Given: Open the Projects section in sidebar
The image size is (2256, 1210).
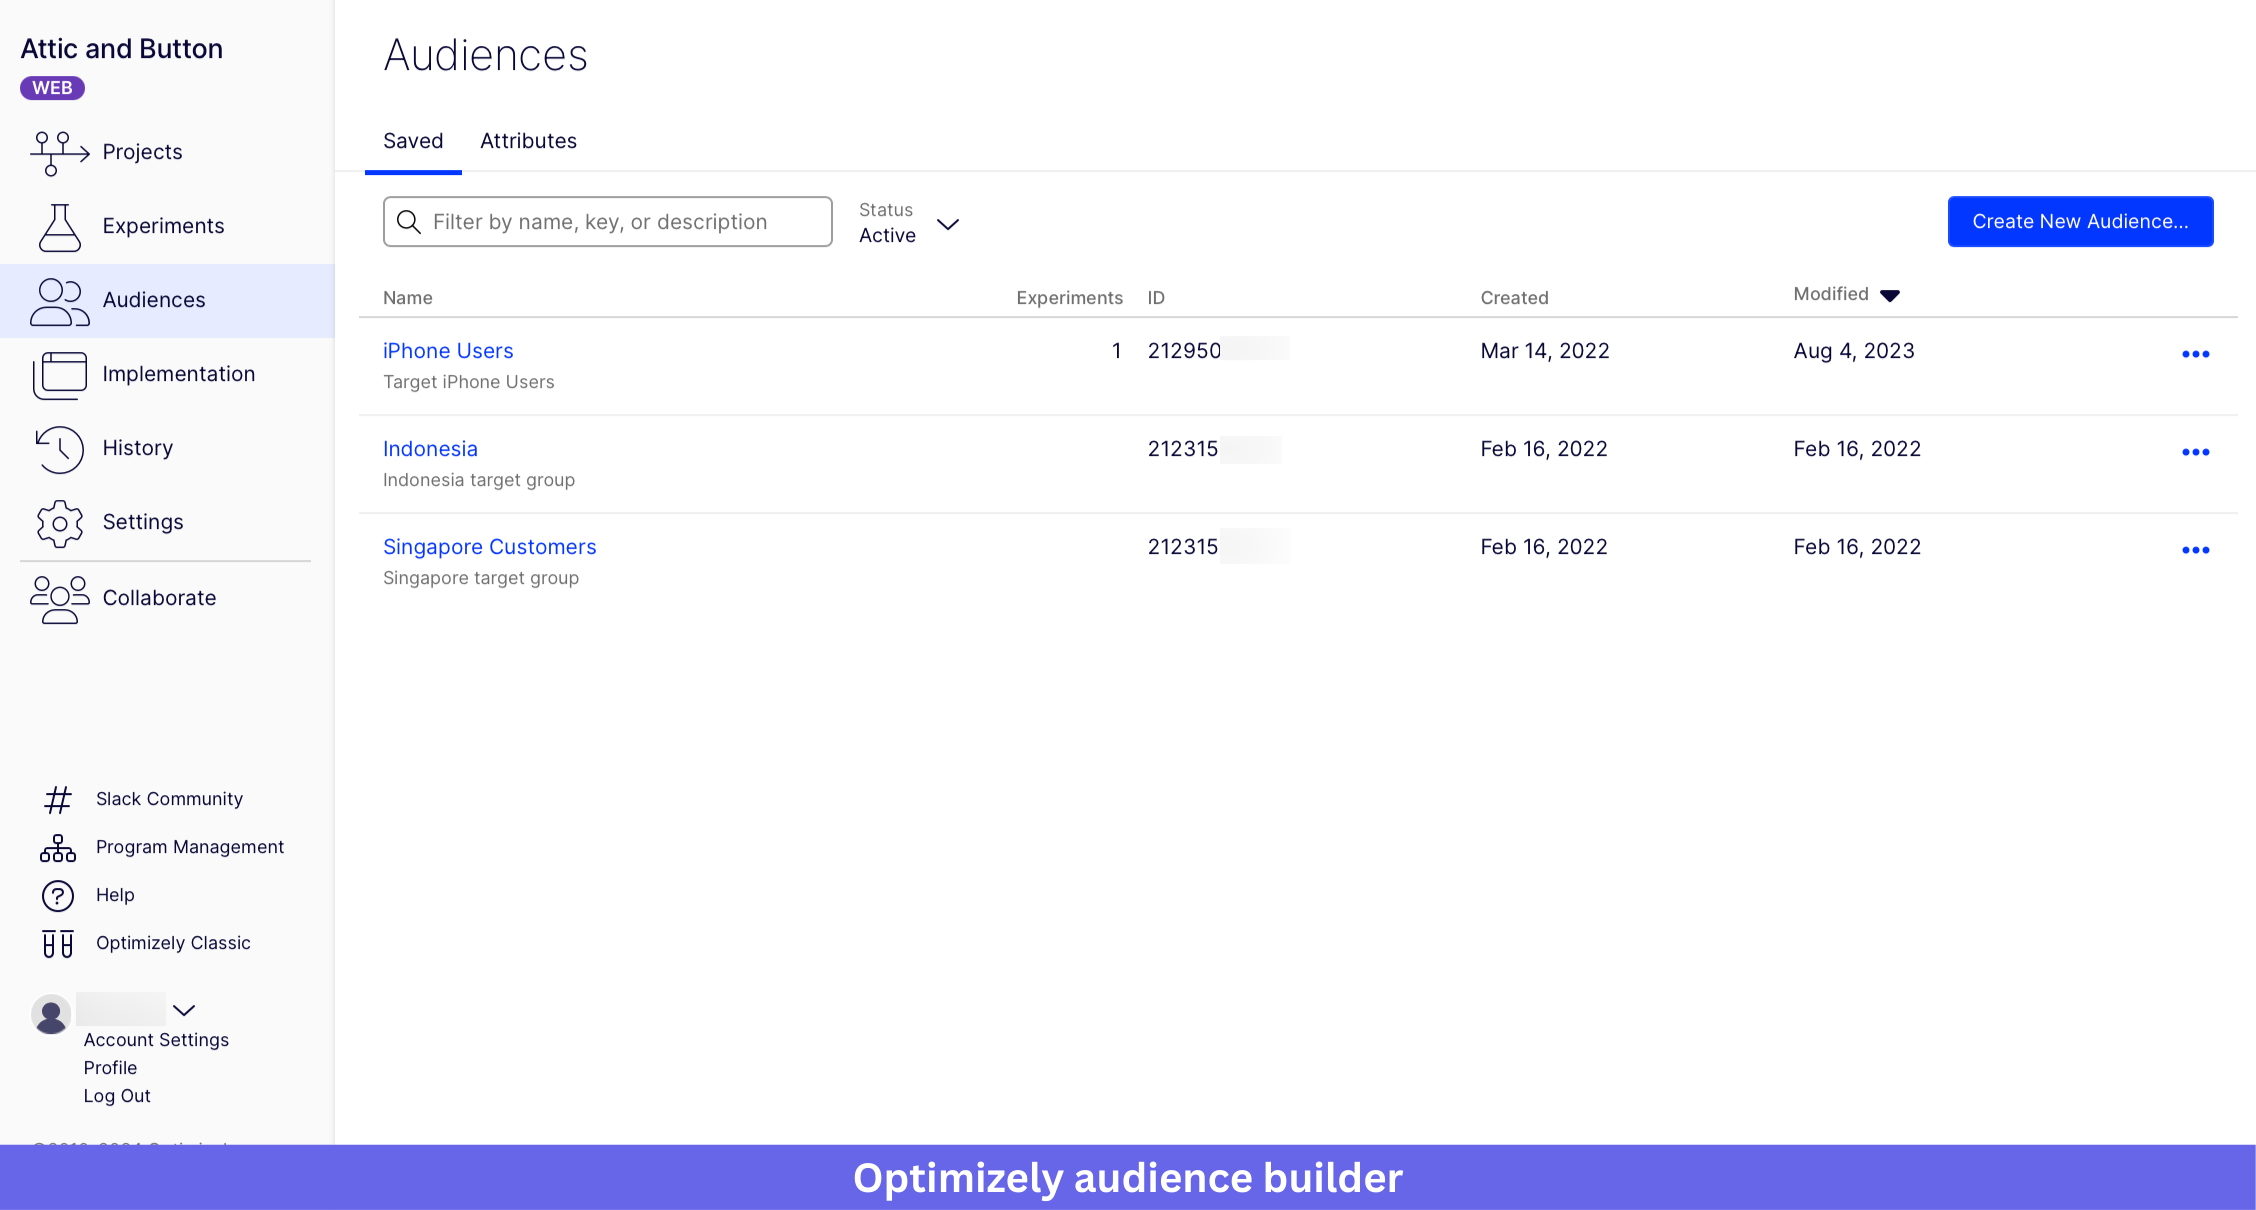Looking at the screenshot, I should click(x=57, y=152).
